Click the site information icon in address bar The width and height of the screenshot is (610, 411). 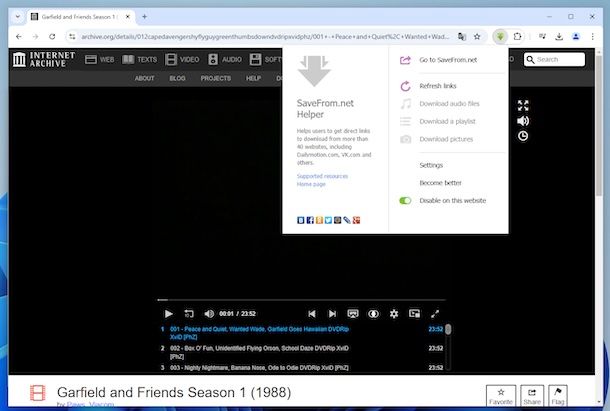(x=72, y=37)
